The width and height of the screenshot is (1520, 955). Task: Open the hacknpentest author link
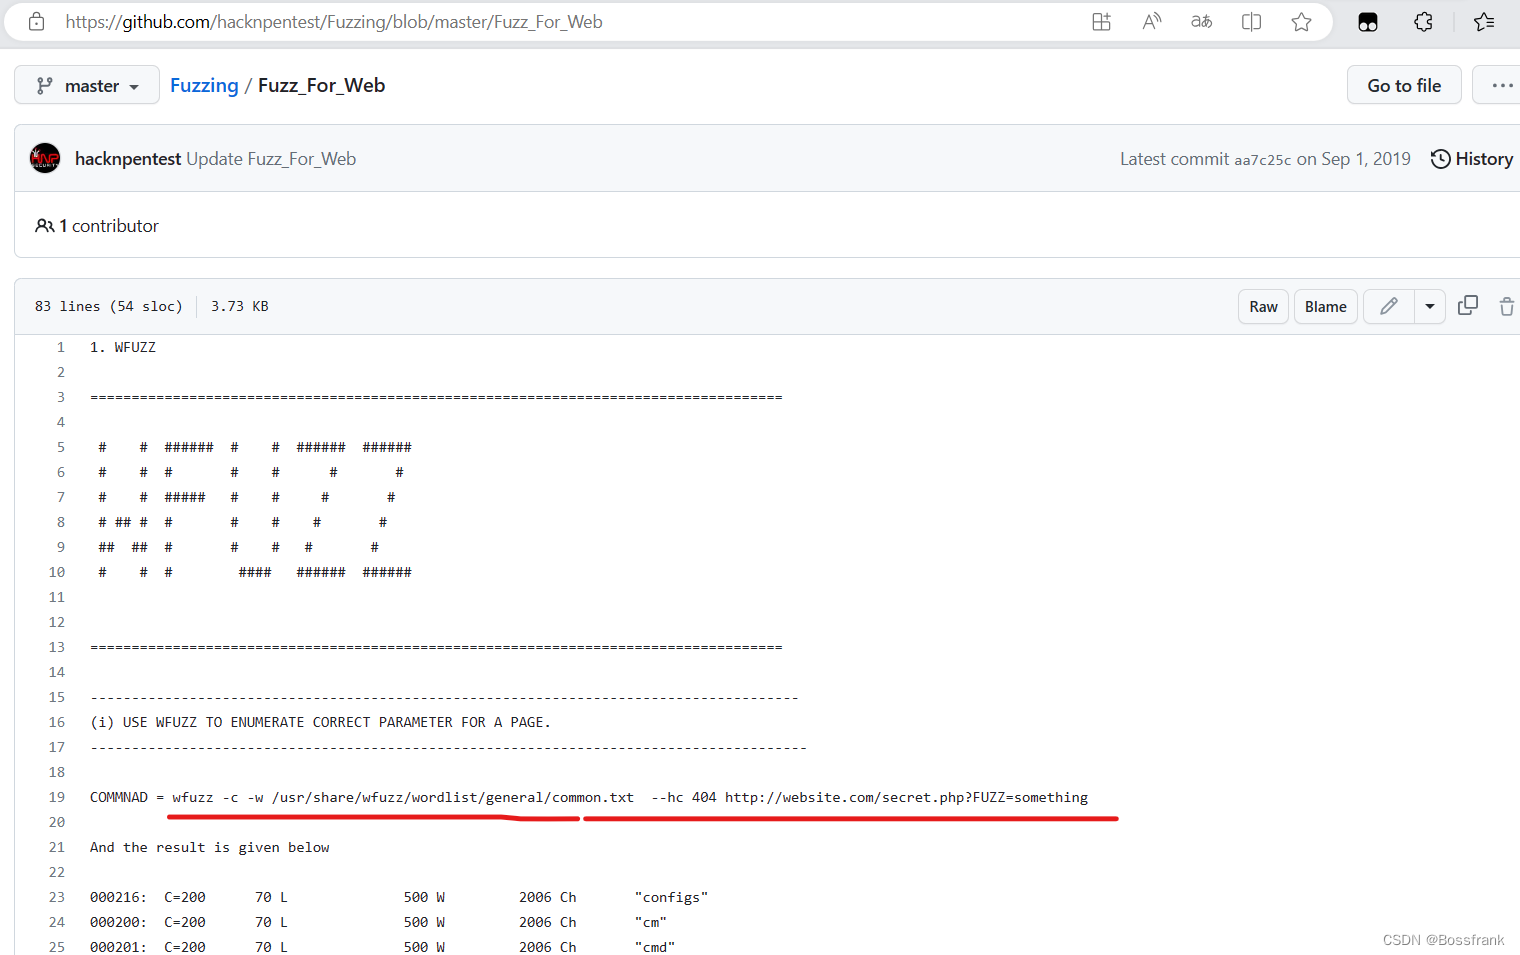point(128,159)
